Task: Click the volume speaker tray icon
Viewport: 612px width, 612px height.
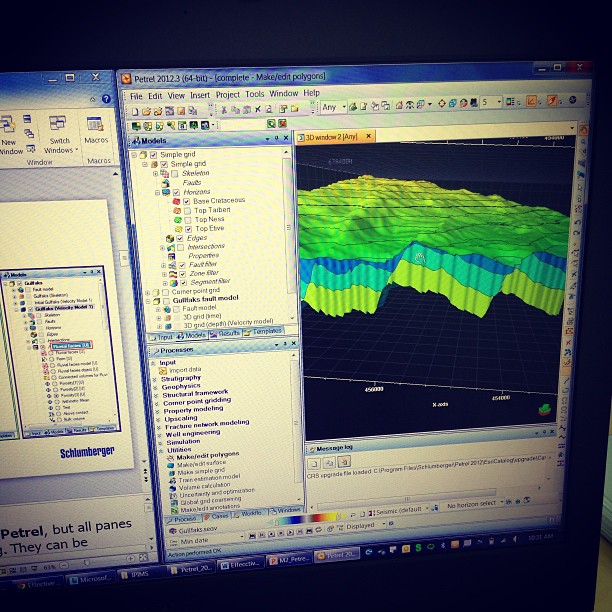Action: point(515,539)
